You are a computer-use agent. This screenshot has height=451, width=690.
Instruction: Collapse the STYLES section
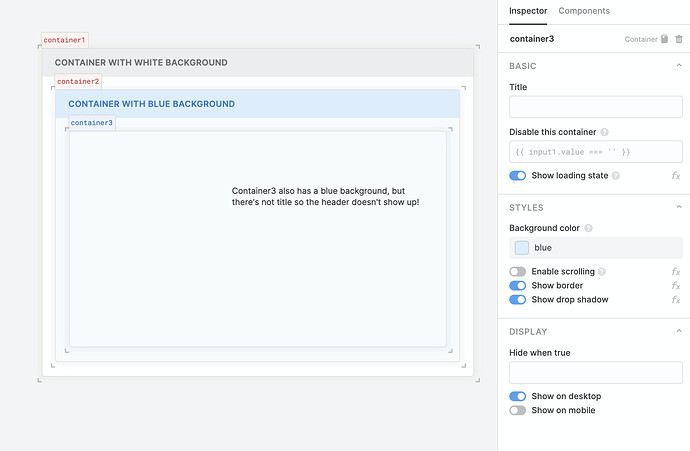[679, 207]
